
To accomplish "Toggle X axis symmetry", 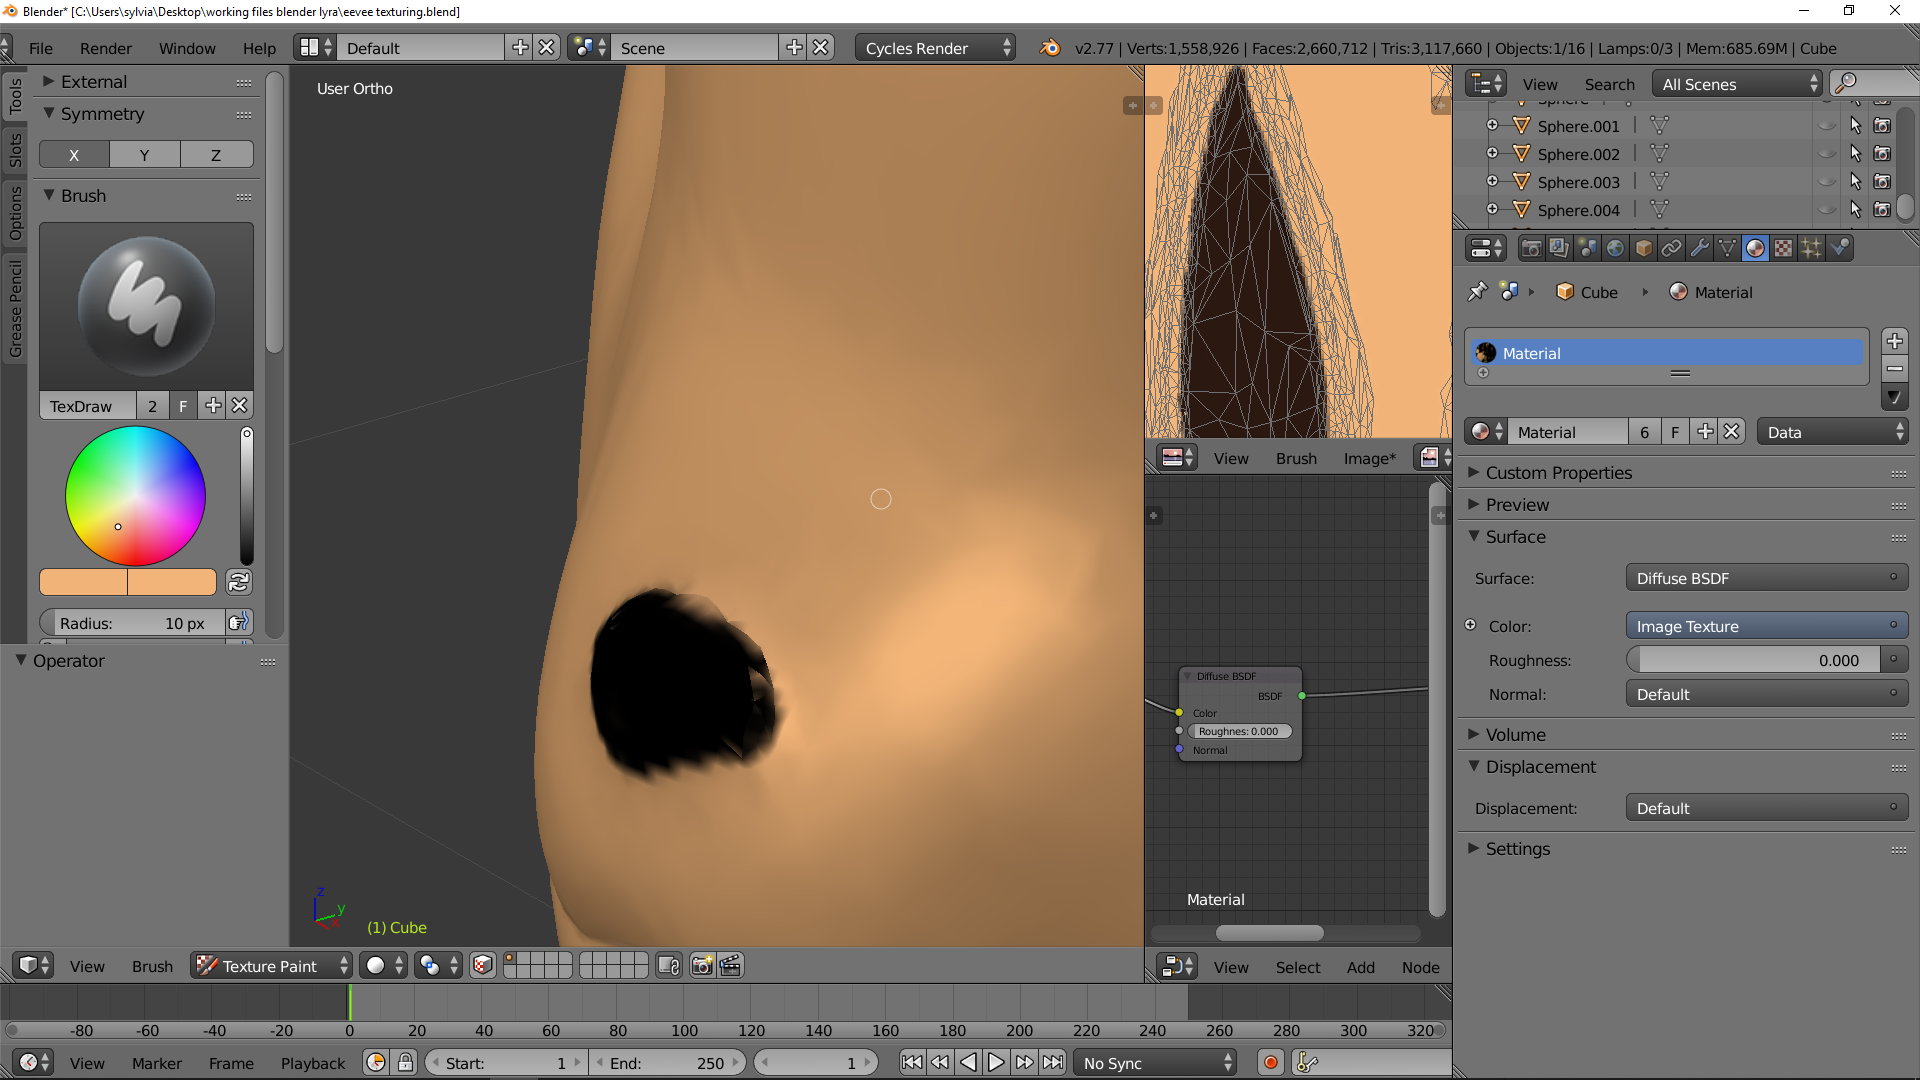I will coord(74,155).
